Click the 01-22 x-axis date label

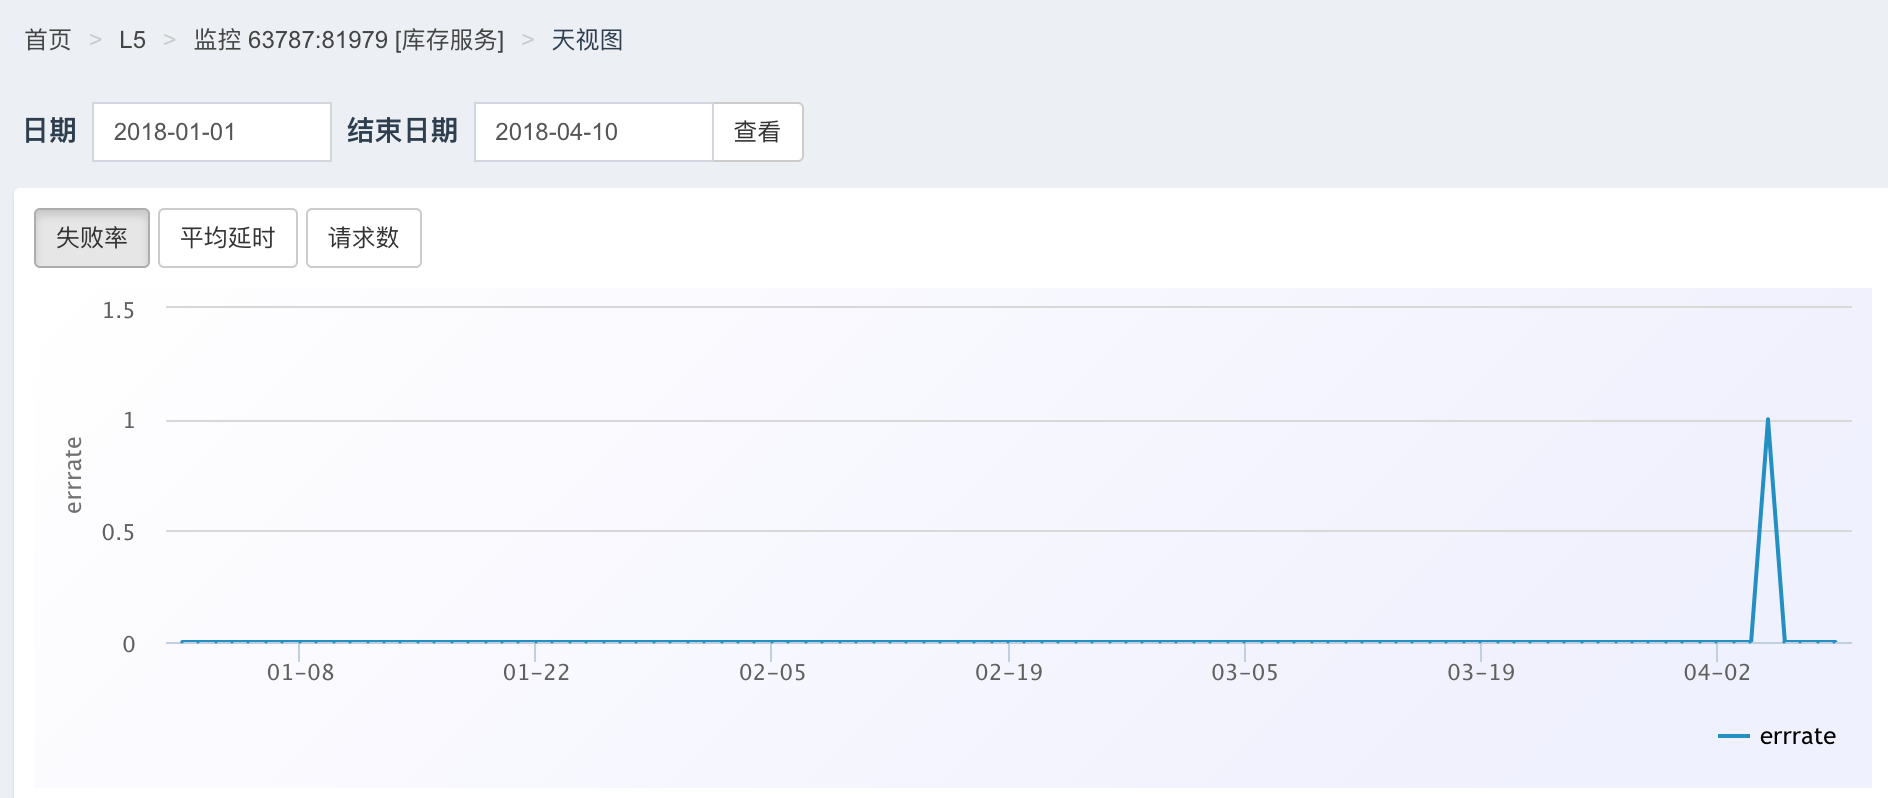pos(536,673)
